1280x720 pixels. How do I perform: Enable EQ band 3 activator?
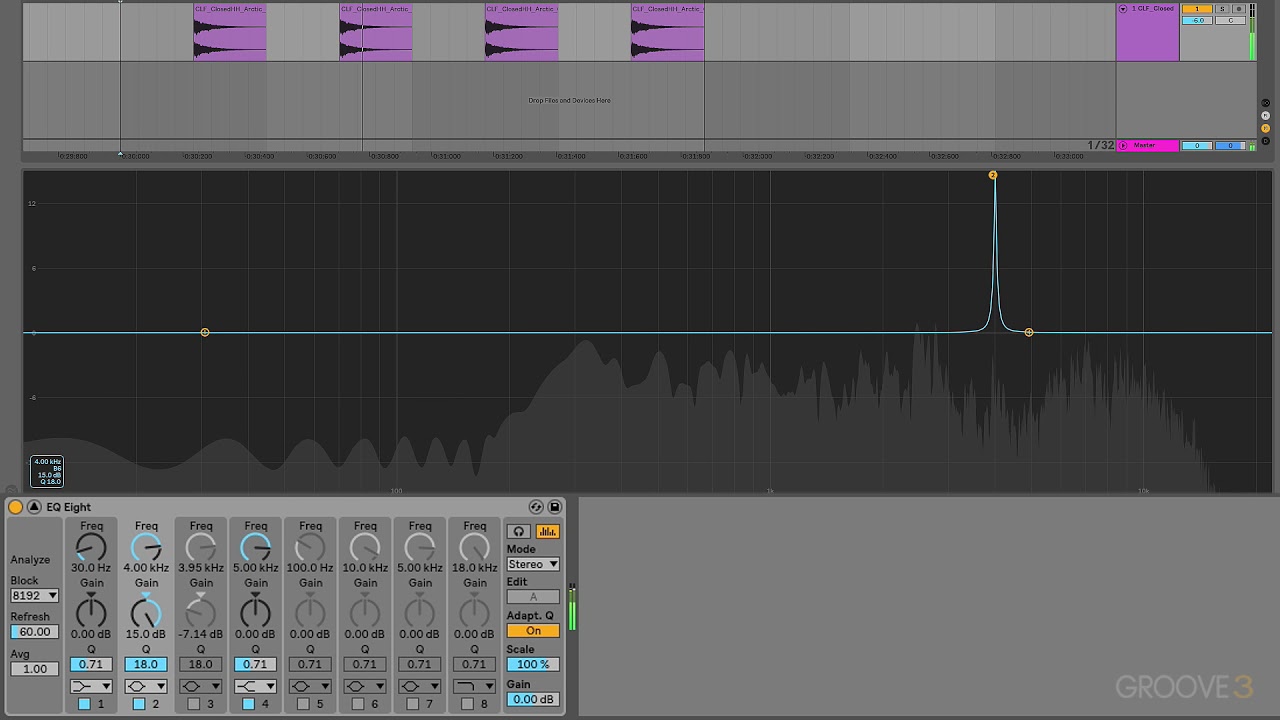[x=194, y=704]
